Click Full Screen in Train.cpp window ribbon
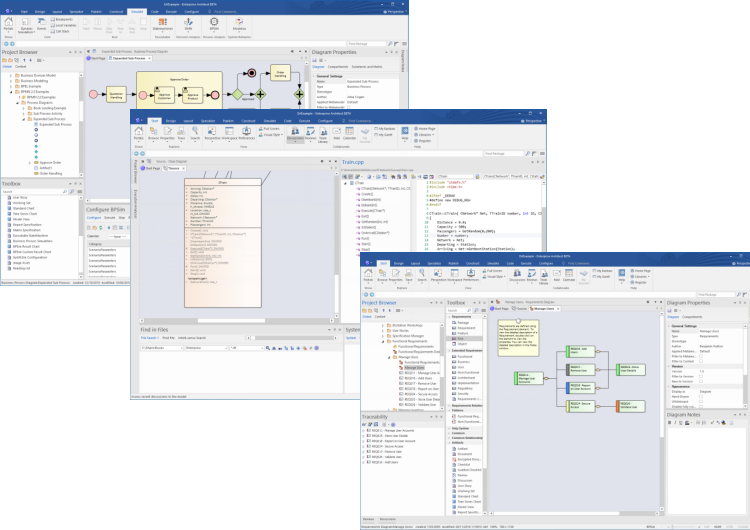Image resolution: width=750 pixels, height=530 pixels. [x=269, y=129]
